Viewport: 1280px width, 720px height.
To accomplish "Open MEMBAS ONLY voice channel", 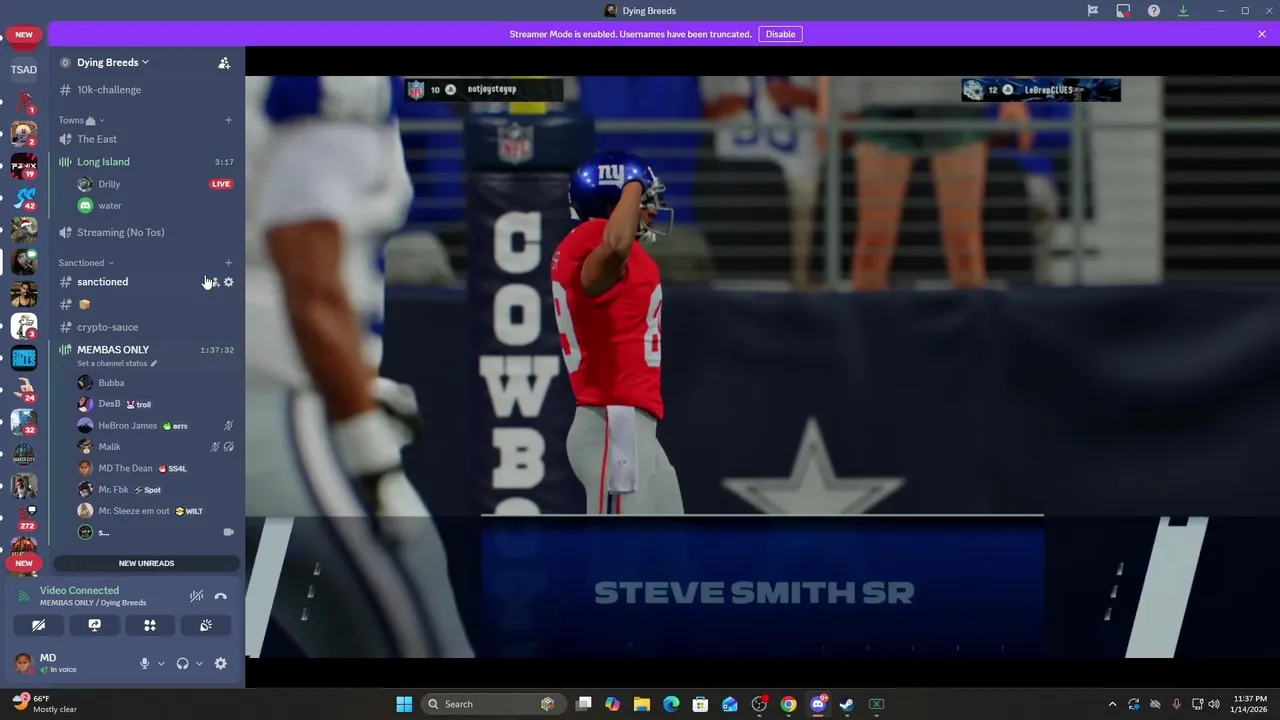I will (x=113, y=350).
